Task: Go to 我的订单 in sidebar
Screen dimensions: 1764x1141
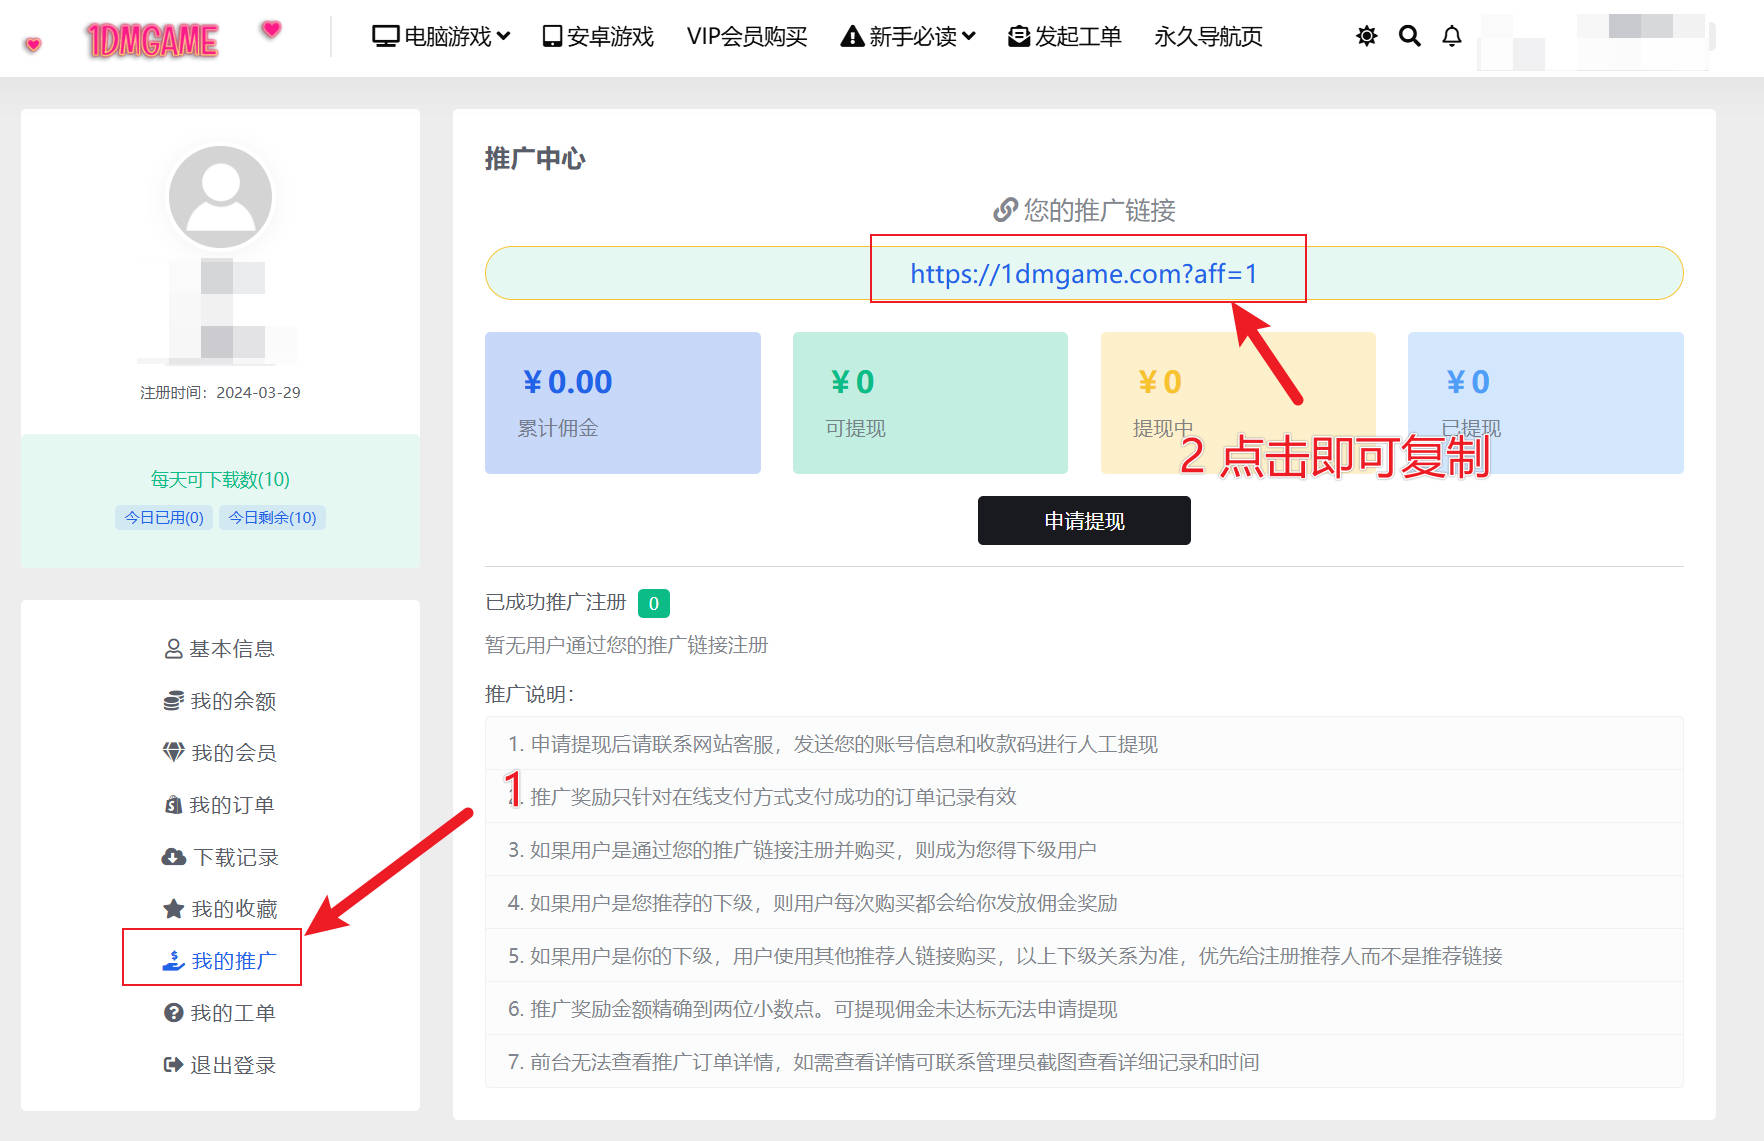Action: point(220,805)
